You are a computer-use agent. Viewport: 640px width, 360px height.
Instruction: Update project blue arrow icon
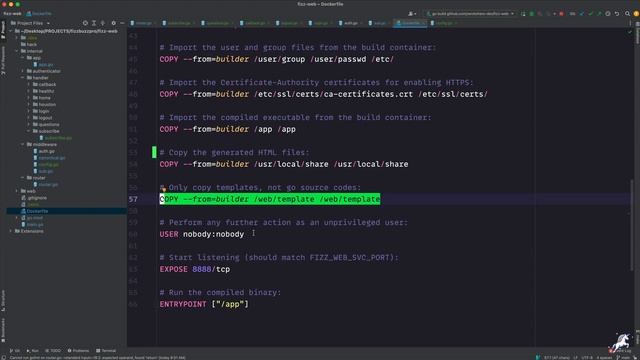[582, 14]
